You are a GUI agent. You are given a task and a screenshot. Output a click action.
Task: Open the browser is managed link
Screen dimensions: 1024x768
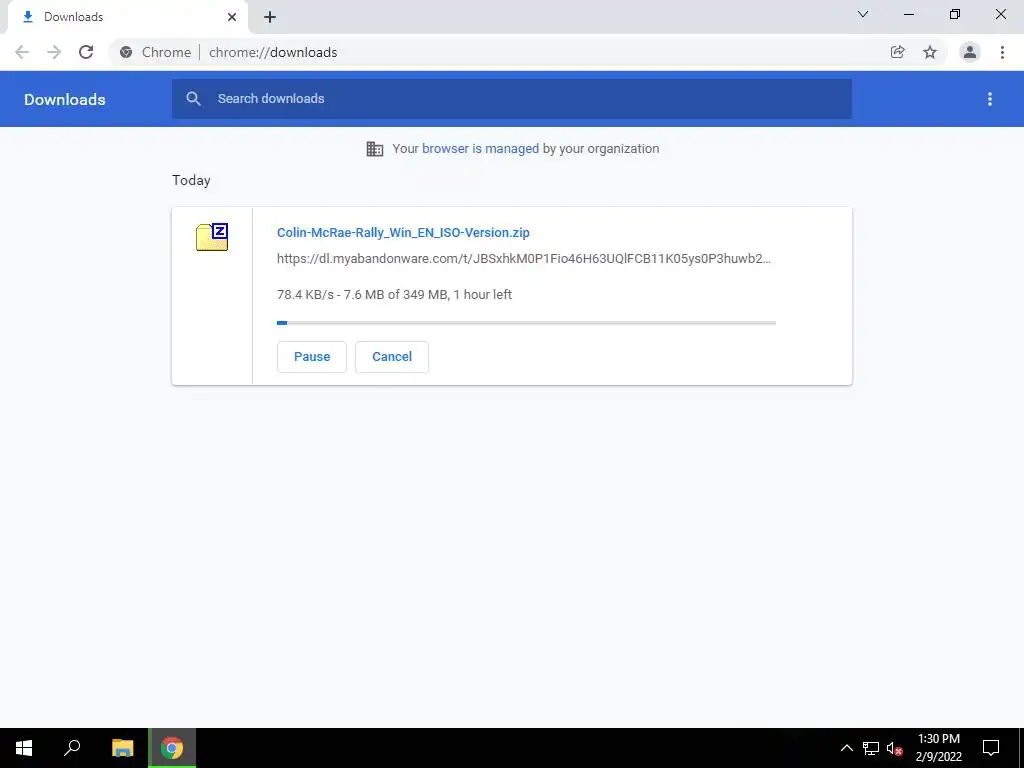(x=480, y=149)
